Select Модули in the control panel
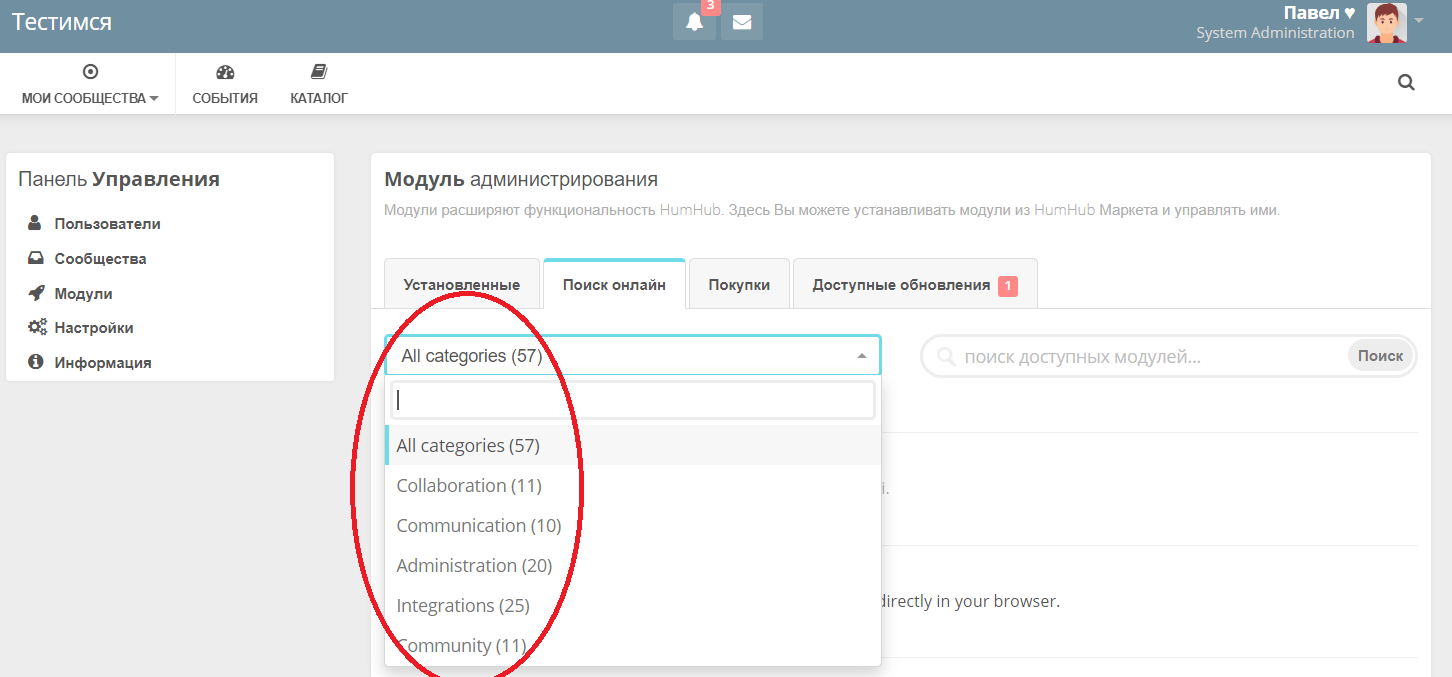The image size is (1452, 677). (x=83, y=294)
